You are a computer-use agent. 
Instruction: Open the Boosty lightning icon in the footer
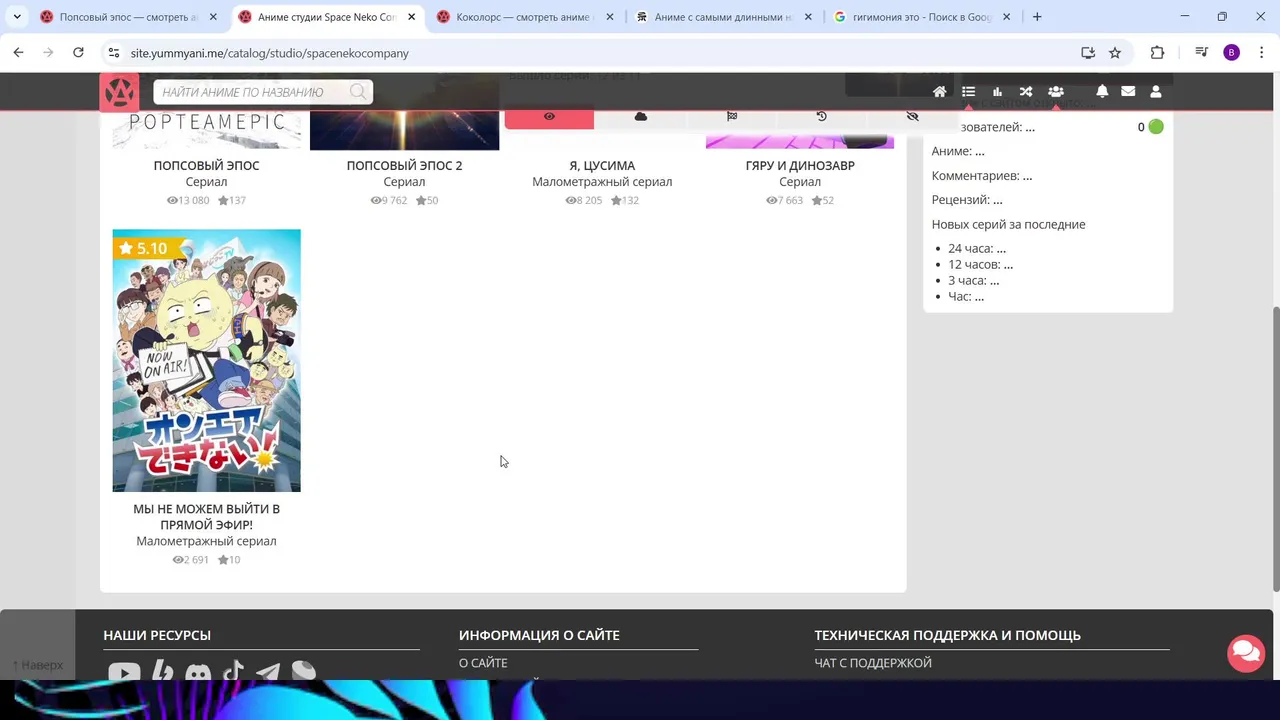click(162, 672)
